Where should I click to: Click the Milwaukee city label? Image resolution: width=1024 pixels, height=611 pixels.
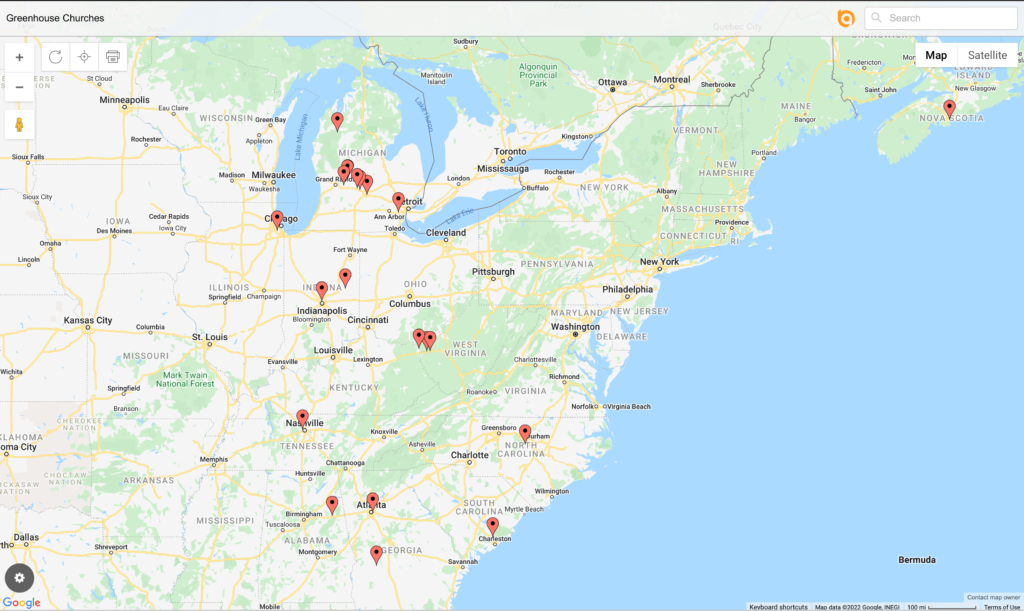point(274,175)
